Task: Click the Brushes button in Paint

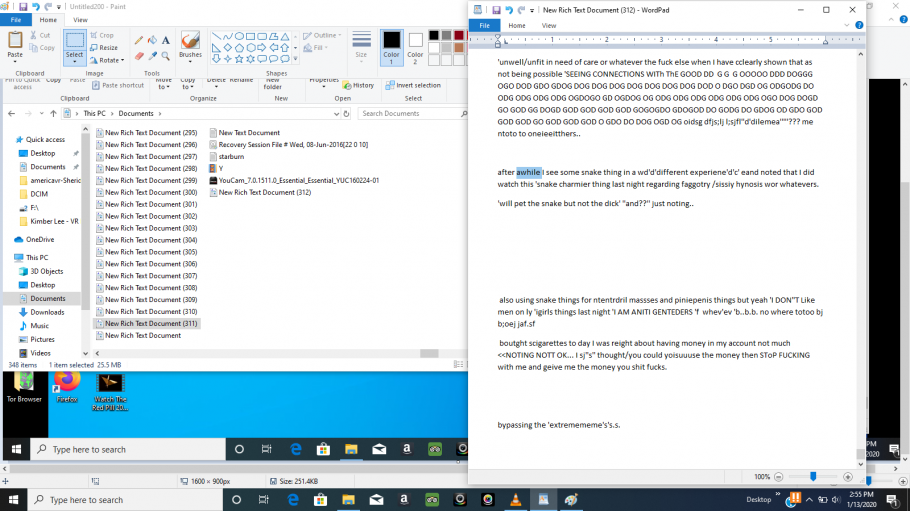Action: pyautogui.click(x=190, y=45)
